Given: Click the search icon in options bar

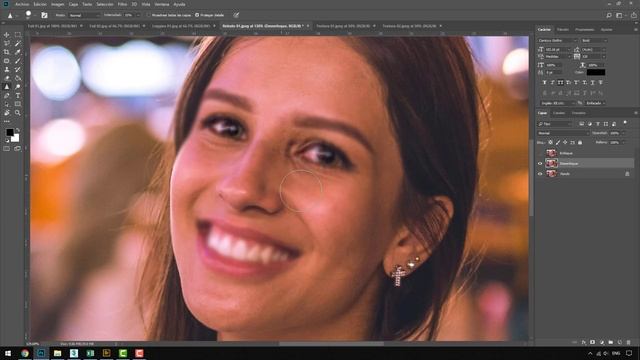Looking at the screenshot, I should (609, 15).
